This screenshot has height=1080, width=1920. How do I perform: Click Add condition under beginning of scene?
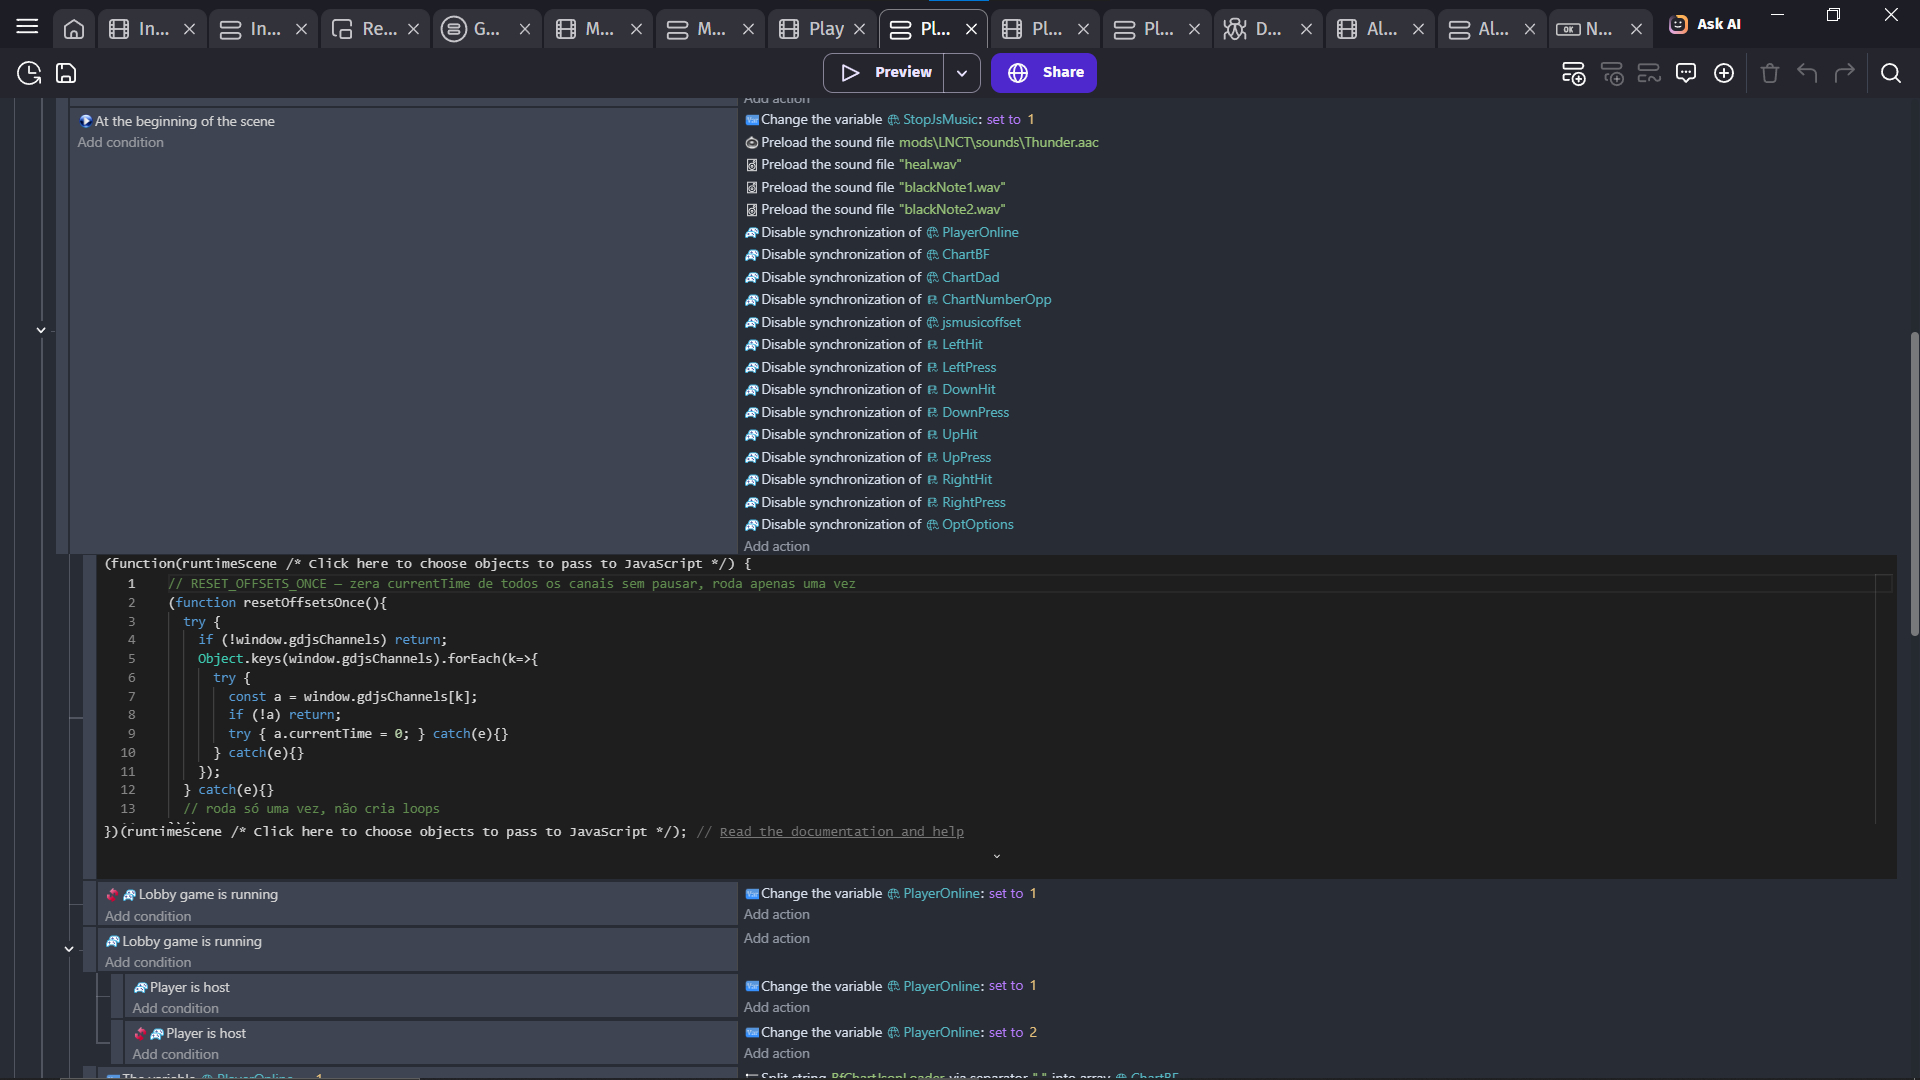[121, 143]
